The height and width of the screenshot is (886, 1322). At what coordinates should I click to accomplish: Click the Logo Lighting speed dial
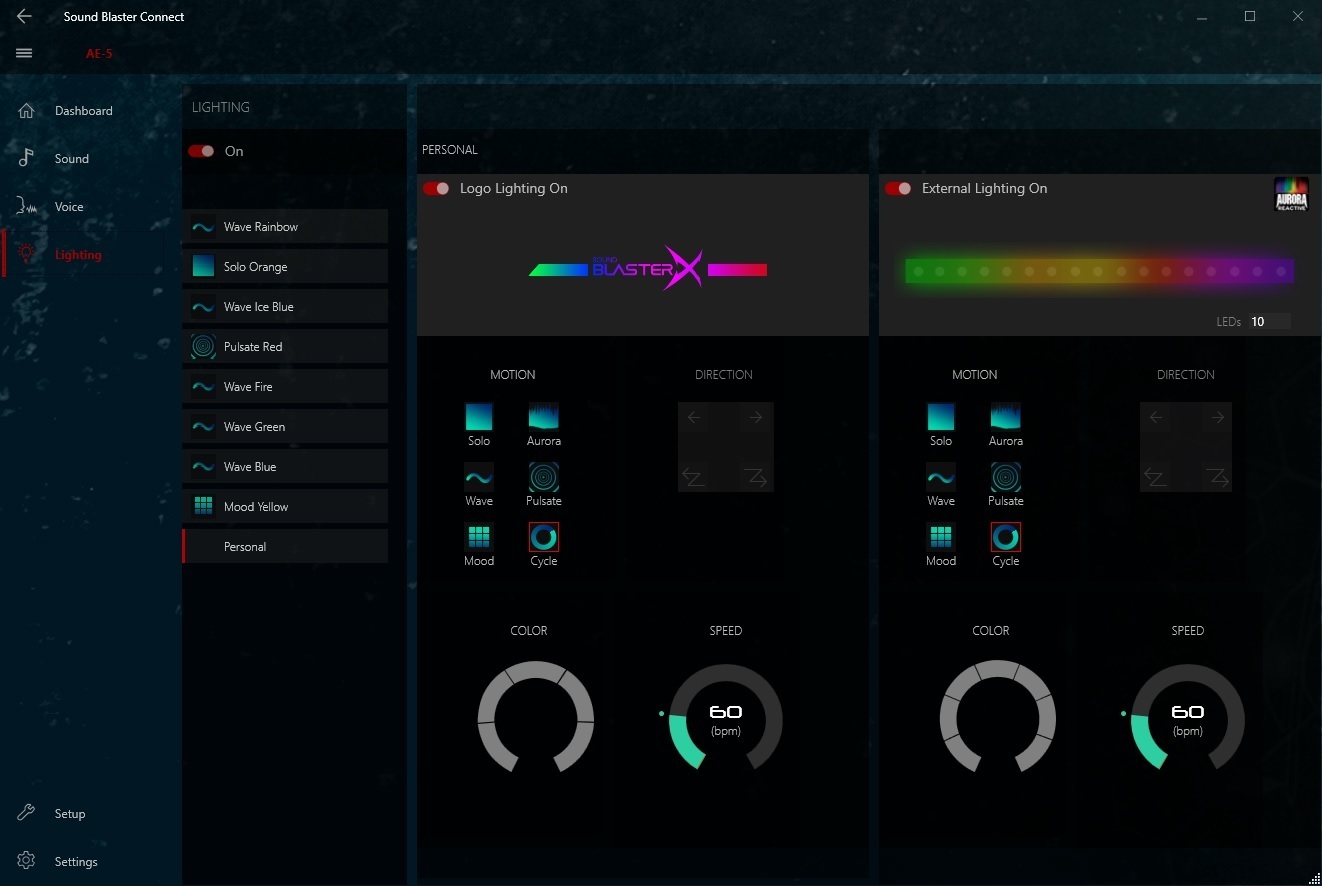point(726,718)
